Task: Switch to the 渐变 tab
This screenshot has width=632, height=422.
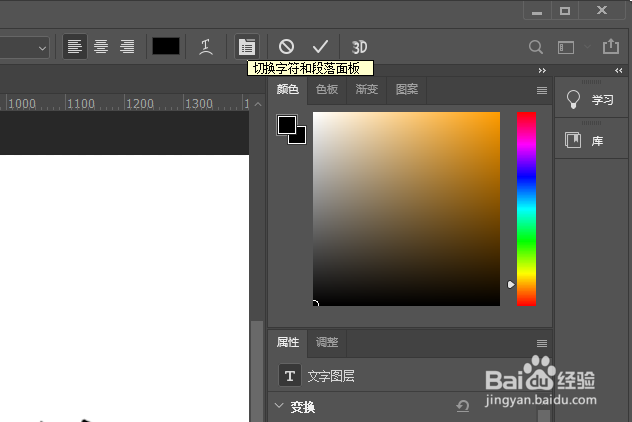Action: 366,89
